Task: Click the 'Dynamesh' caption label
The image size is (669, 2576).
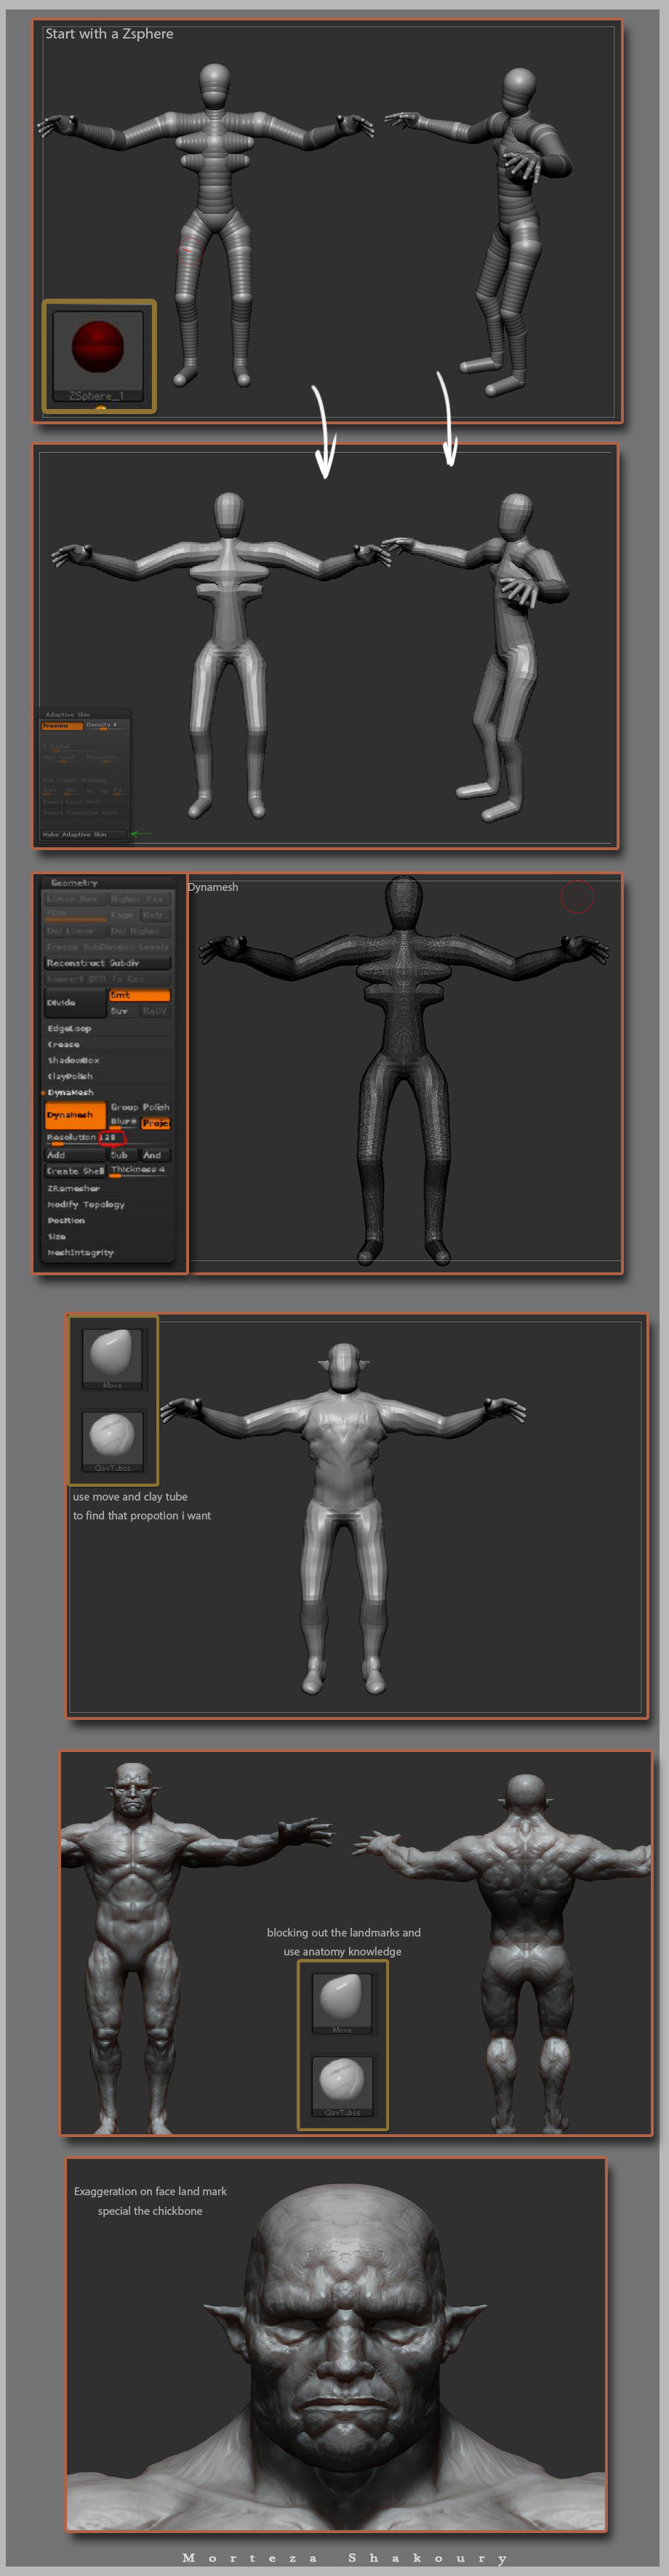Action: tap(213, 887)
